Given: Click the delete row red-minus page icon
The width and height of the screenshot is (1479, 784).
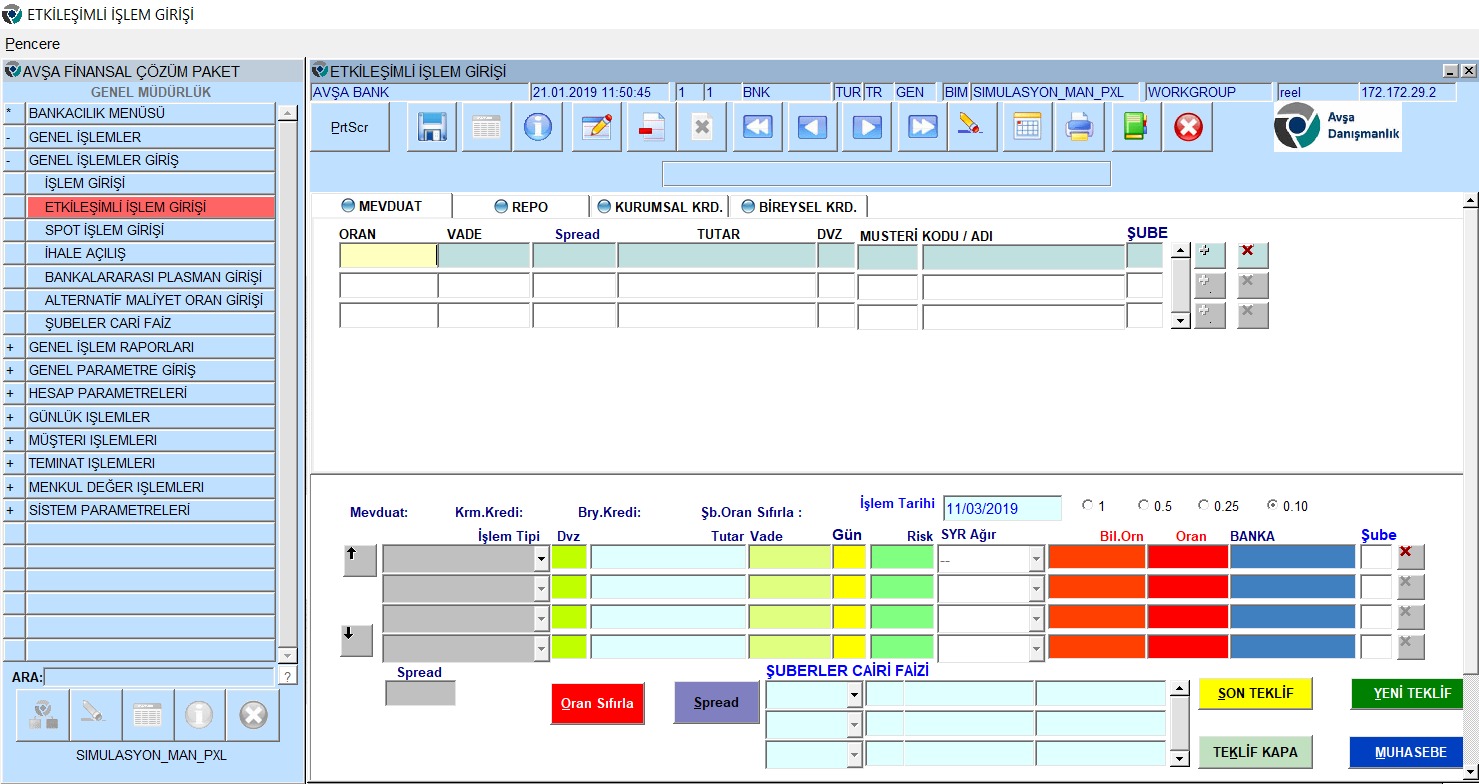Looking at the screenshot, I should point(651,127).
